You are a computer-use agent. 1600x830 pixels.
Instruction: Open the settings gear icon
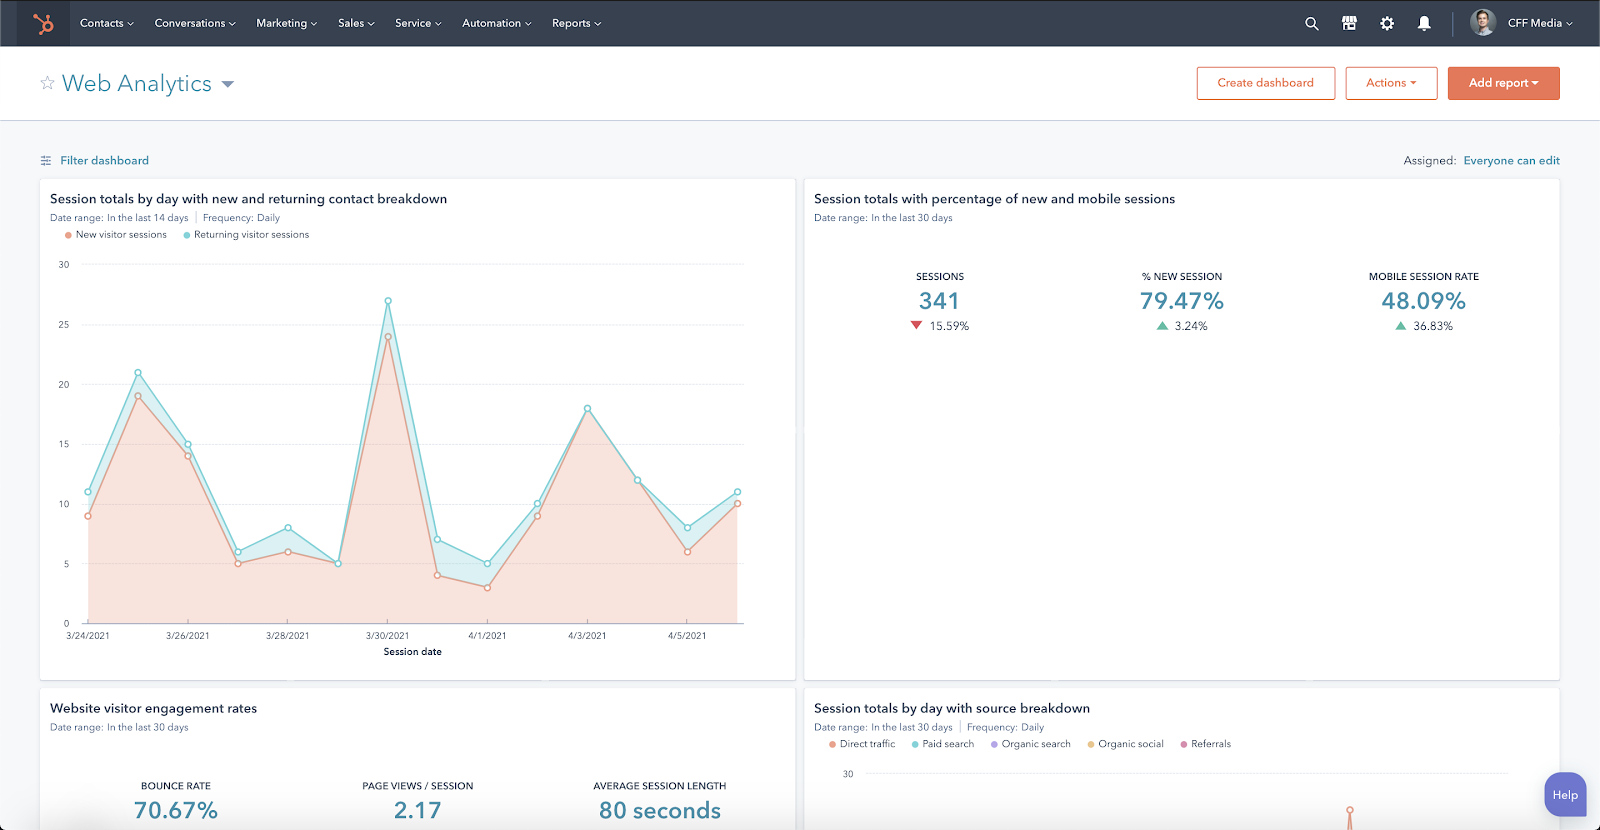pos(1387,23)
